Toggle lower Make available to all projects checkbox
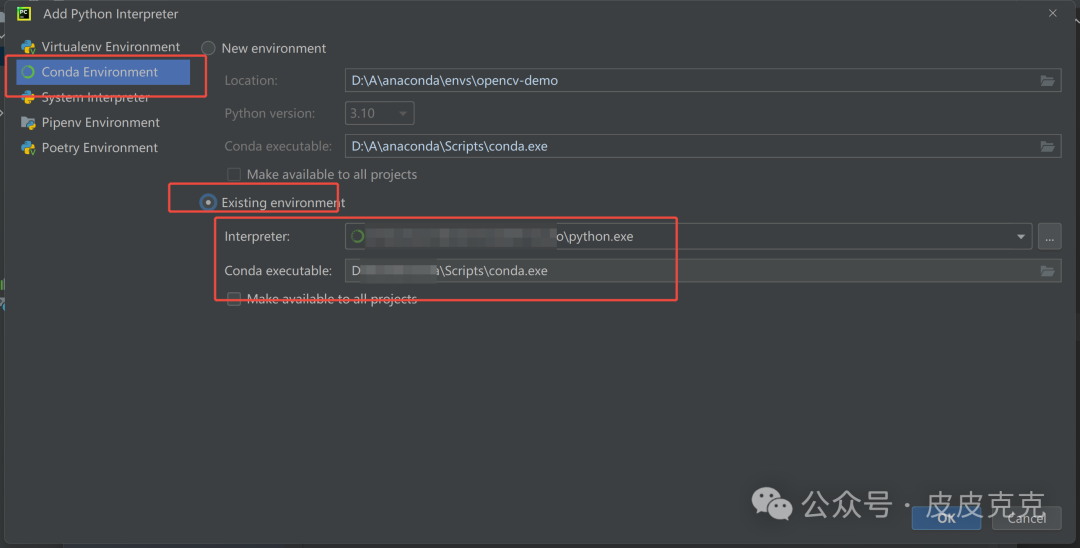This screenshot has height=548, width=1080. 234,299
